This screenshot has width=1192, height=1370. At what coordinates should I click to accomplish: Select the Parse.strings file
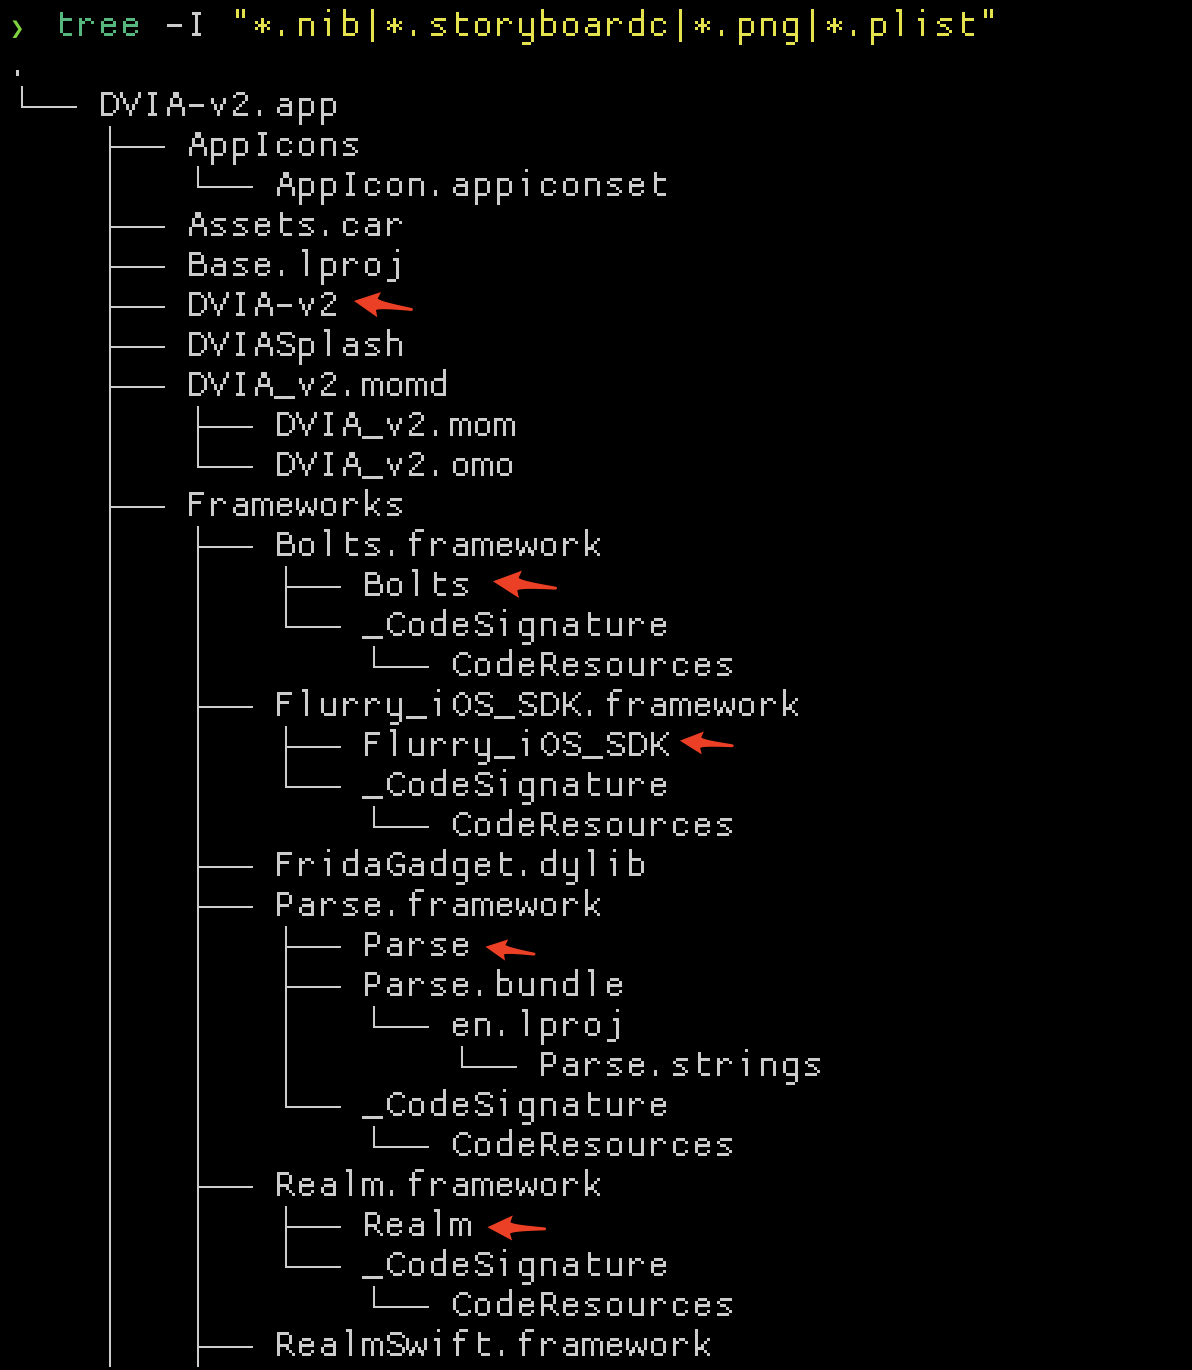pos(680,1065)
